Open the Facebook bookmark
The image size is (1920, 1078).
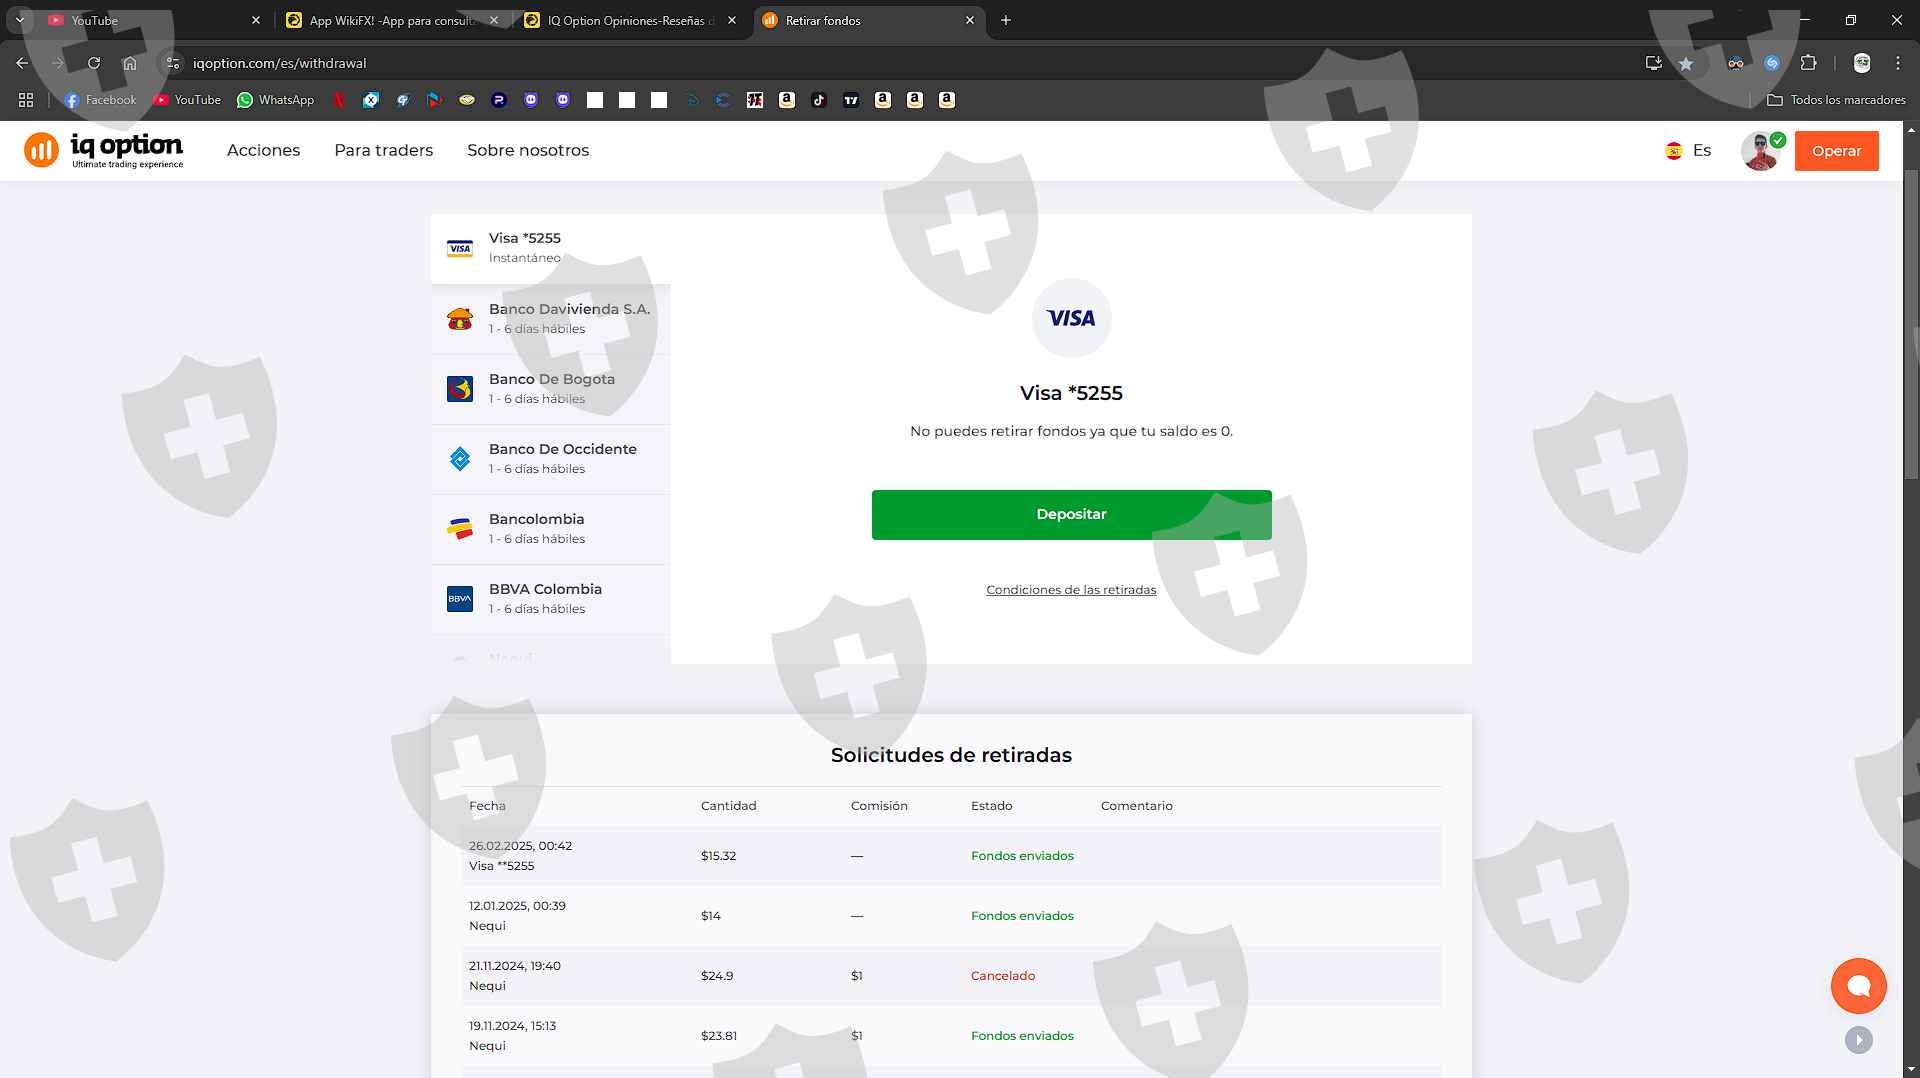coord(100,100)
